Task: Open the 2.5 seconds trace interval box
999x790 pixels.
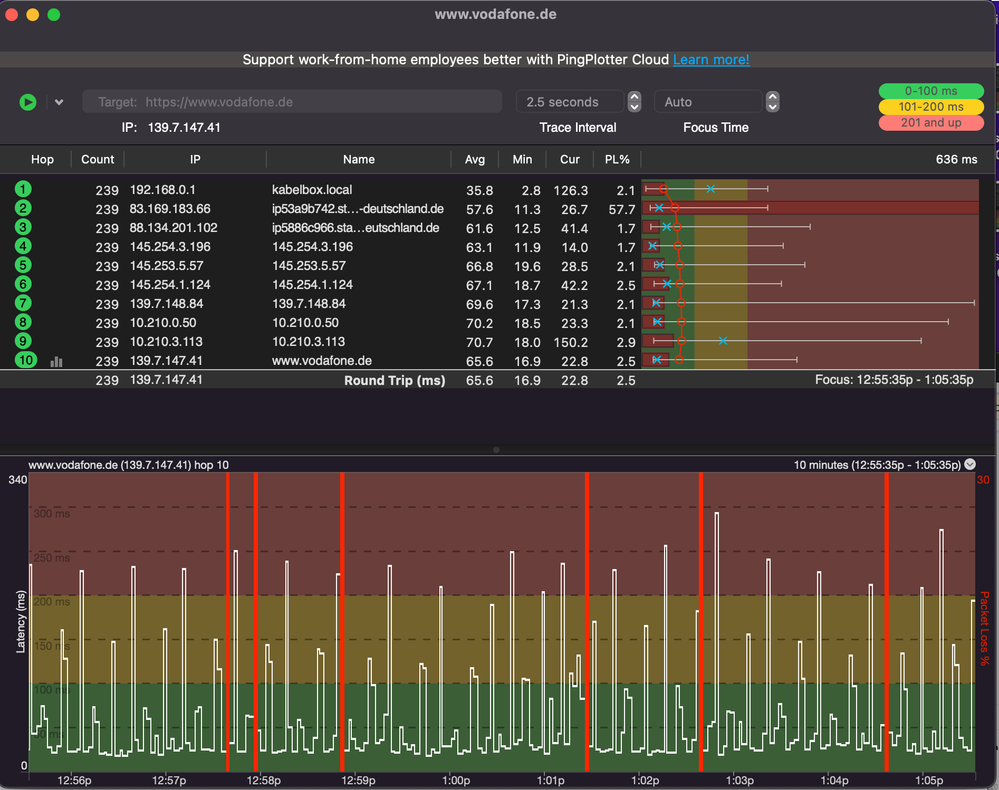Action: (x=570, y=102)
